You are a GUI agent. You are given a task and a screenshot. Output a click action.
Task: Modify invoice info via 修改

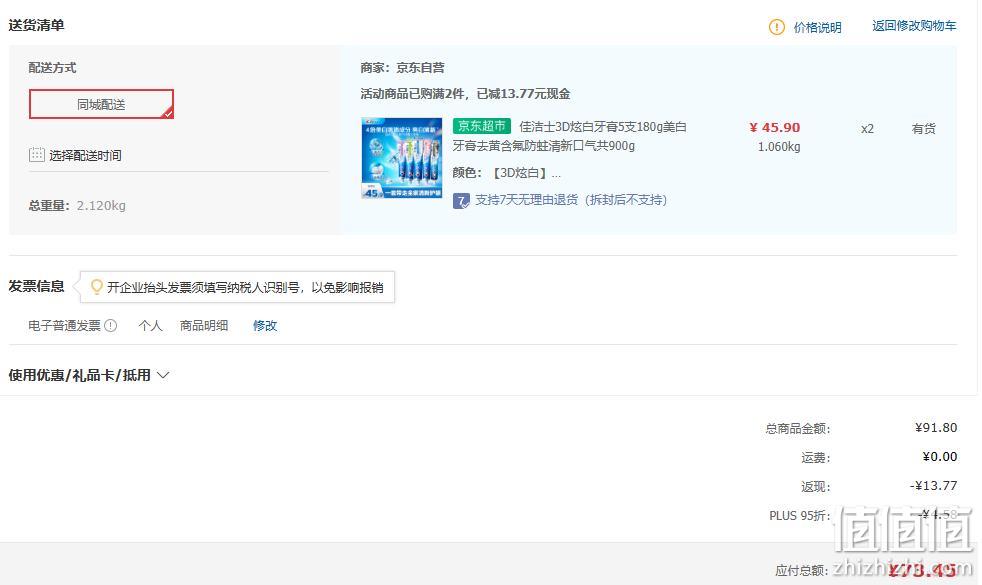pyautogui.click(x=265, y=326)
